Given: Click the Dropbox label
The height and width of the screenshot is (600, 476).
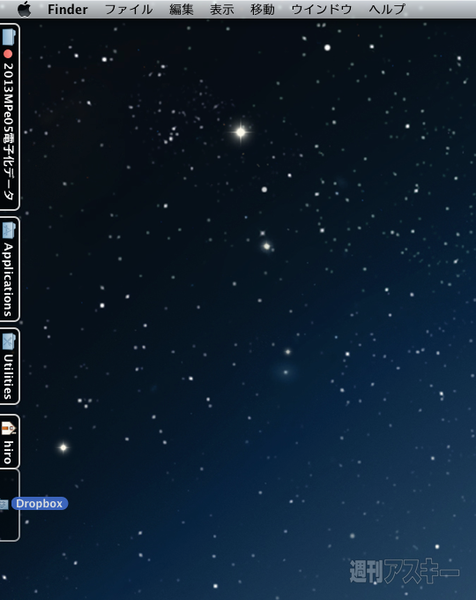Looking at the screenshot, I should [x=39, y=504].
